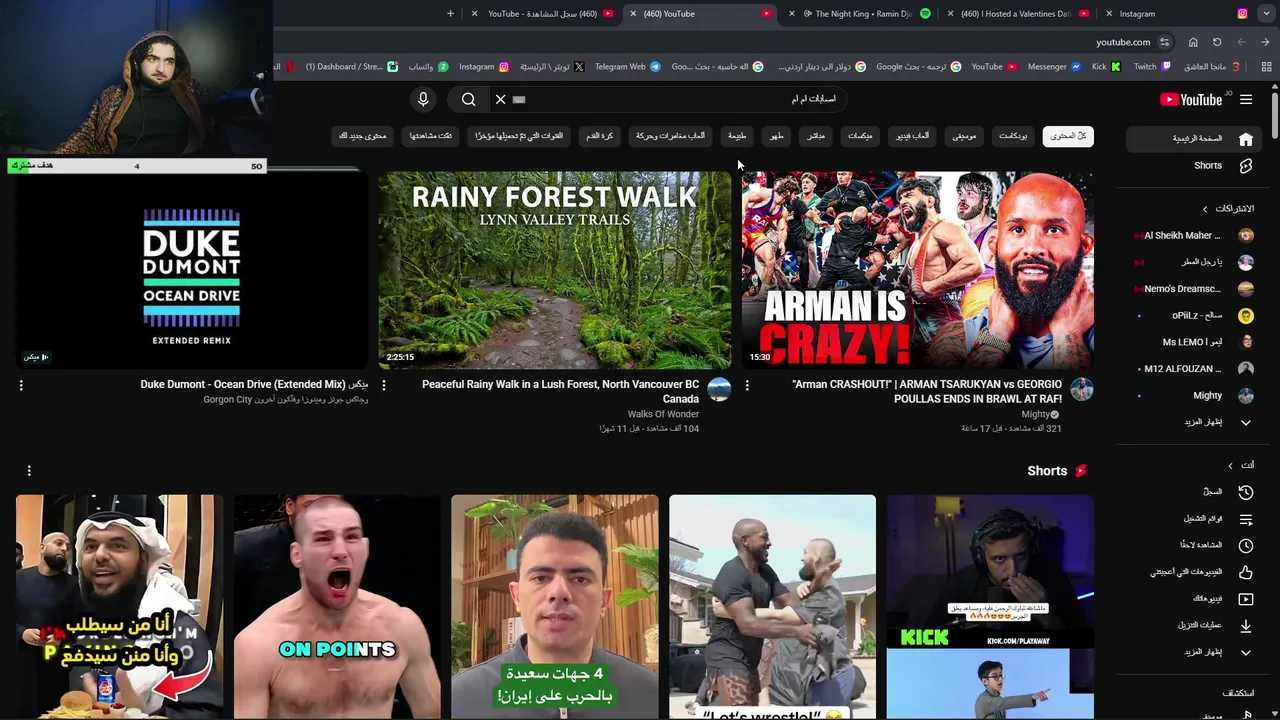Open Ms LEMO subscription channel
Screen dimensions: 1280x720
[x=1193, y=342]
